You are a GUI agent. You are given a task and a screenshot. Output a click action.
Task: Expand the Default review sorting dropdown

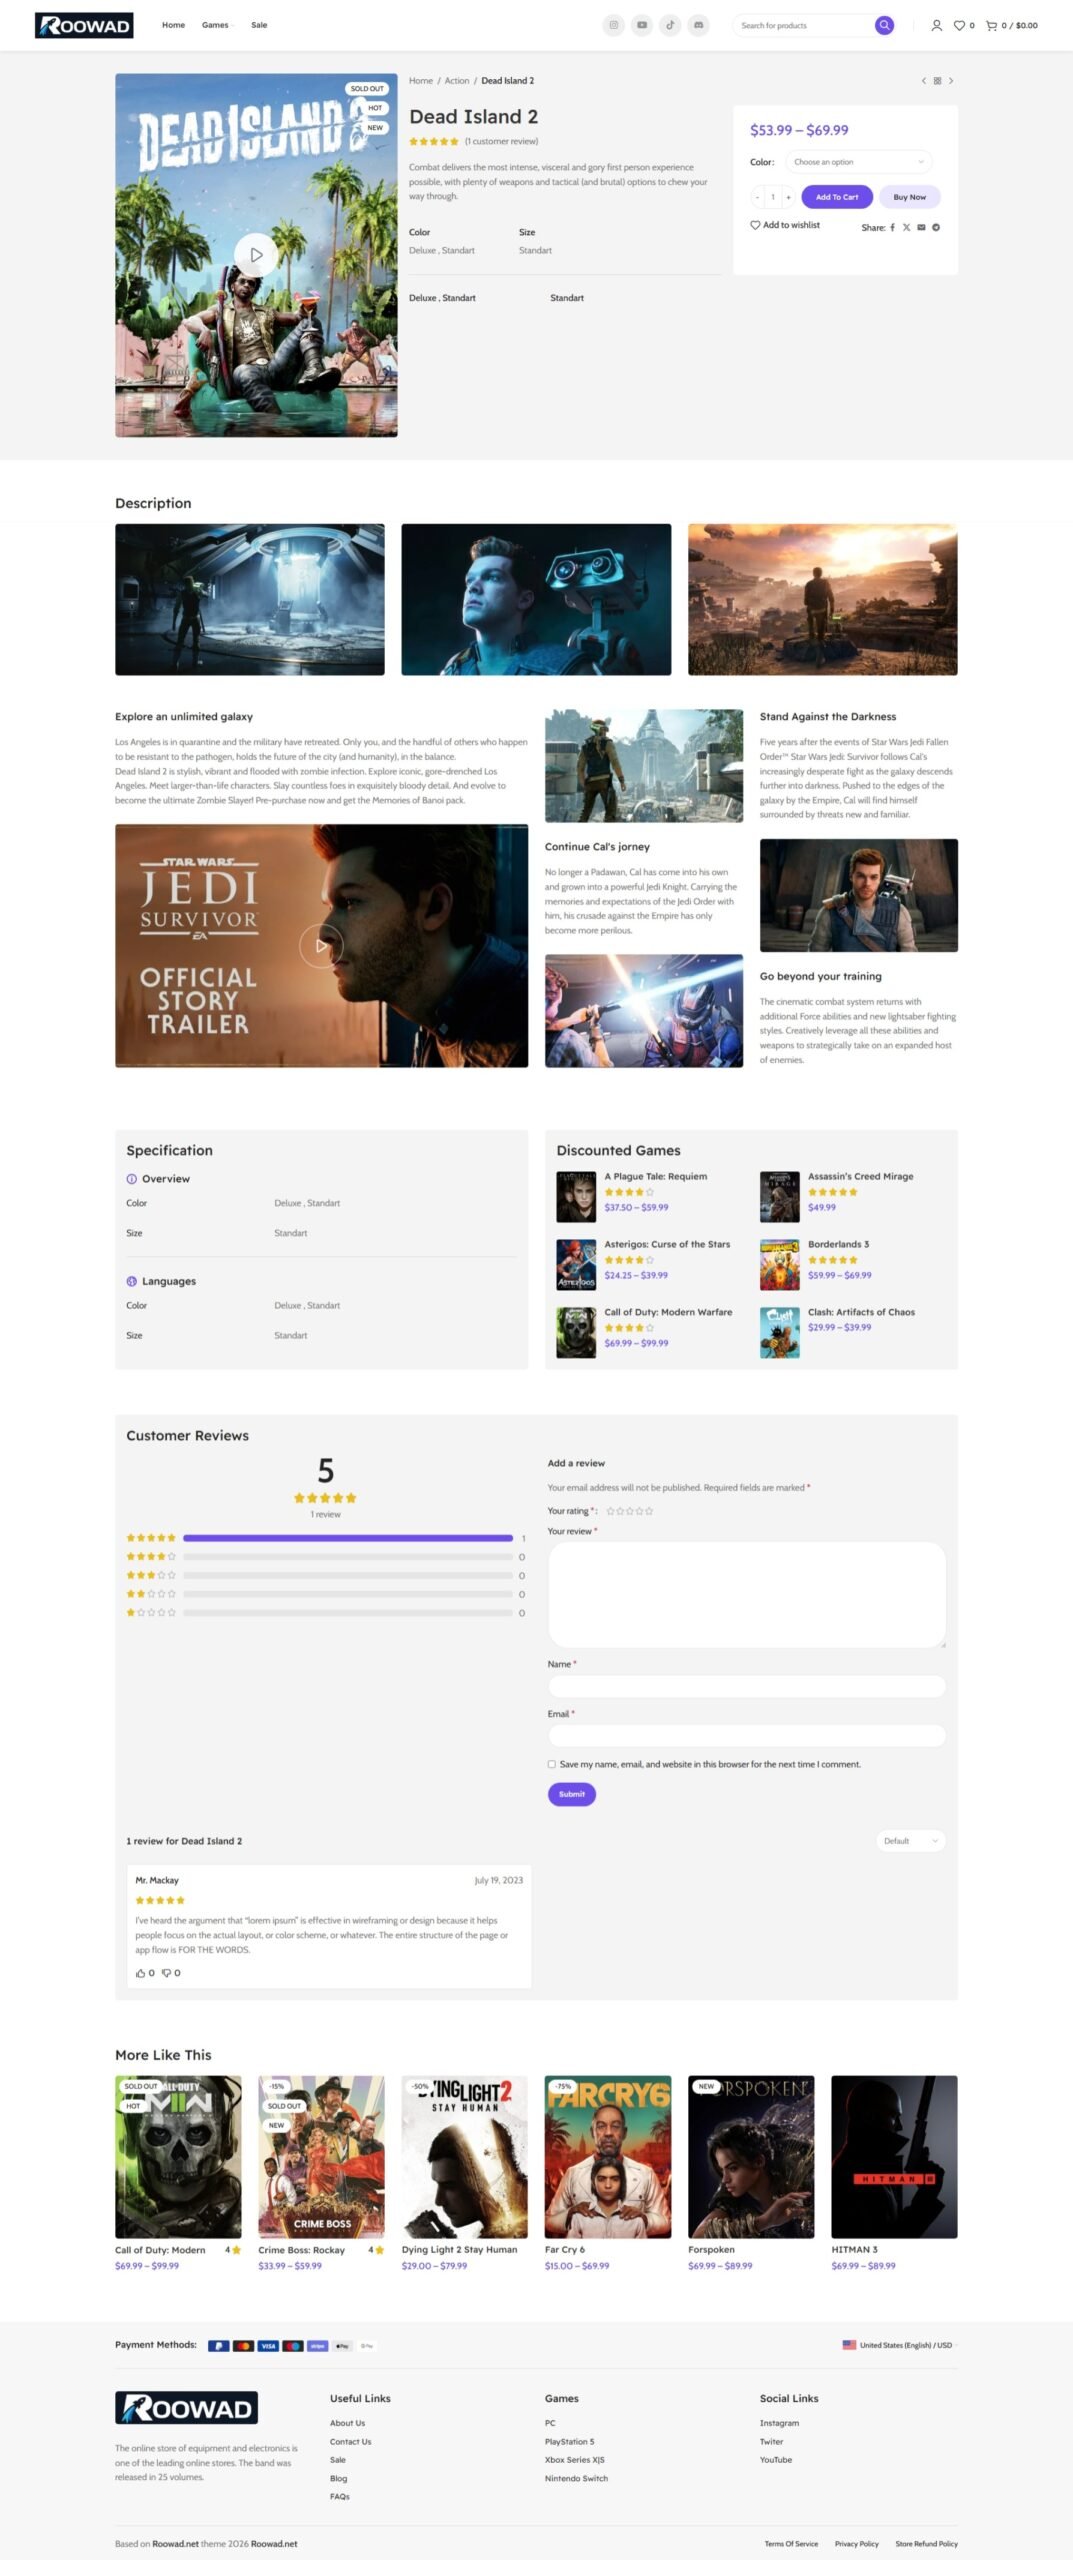coord(910,1841)
